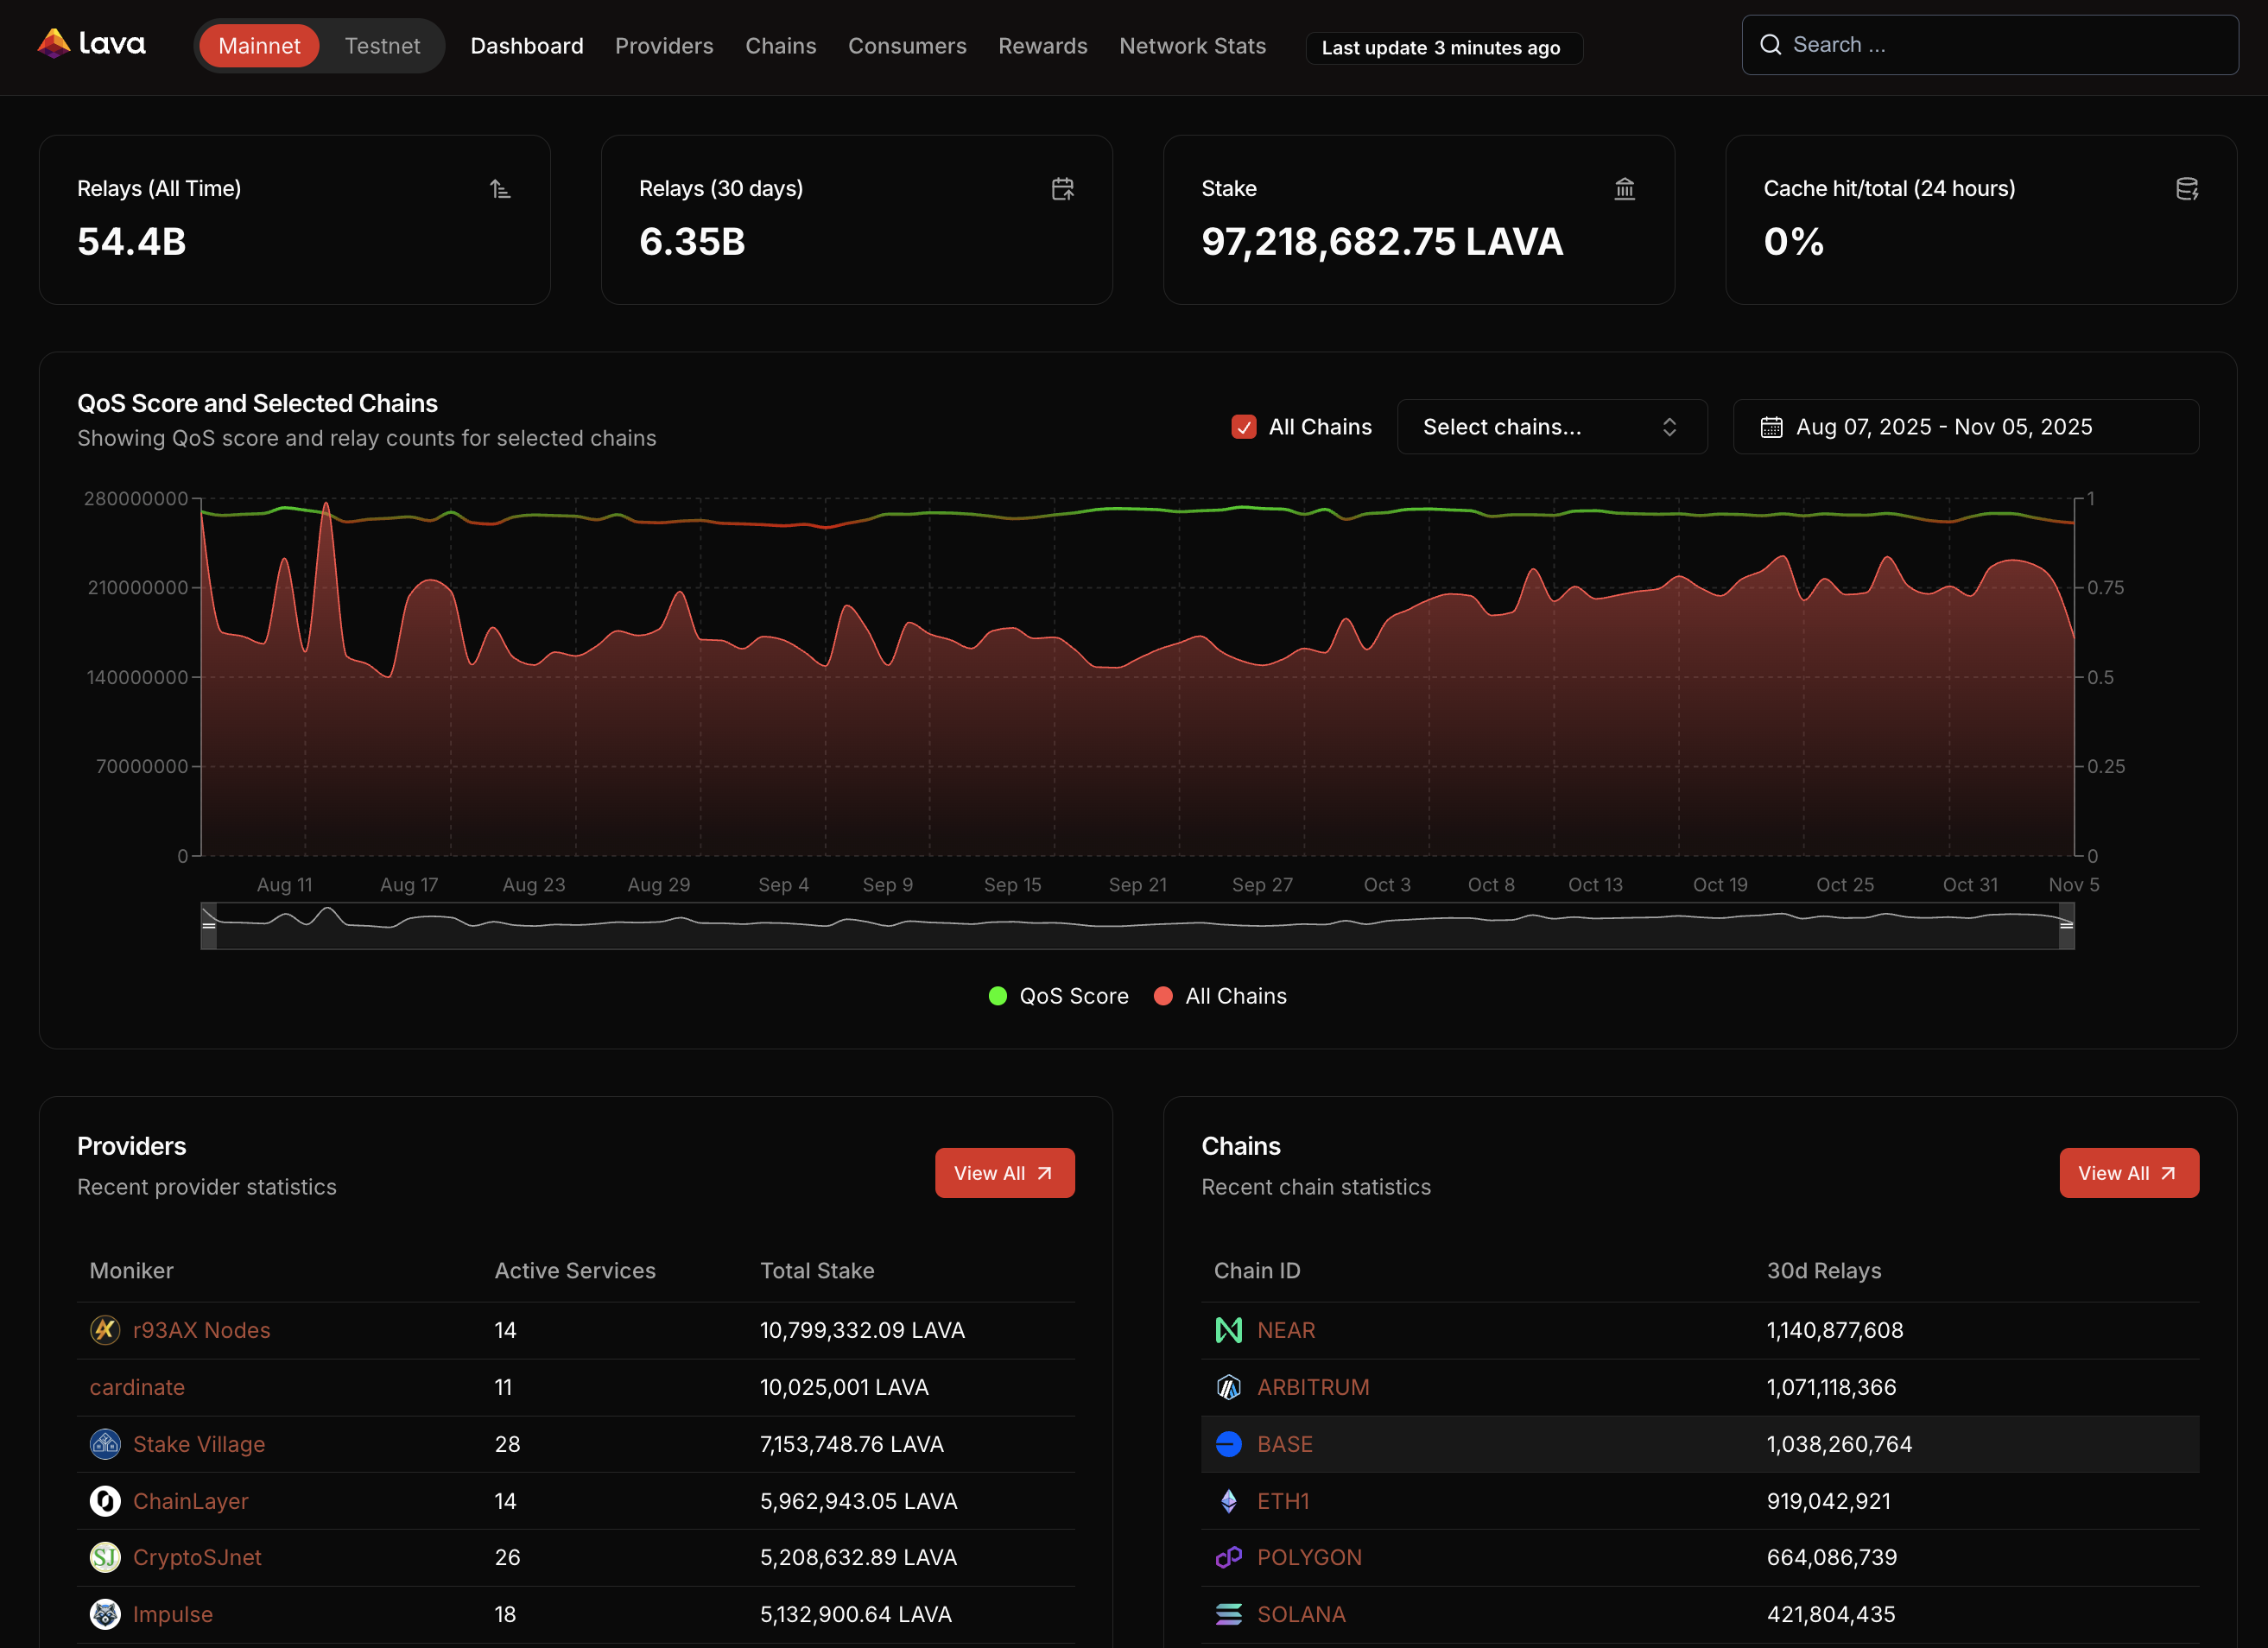The image size is (2268, 1648).
Task: Click the Search input field
Action: pyautogui.click(x=1988, y=44)
